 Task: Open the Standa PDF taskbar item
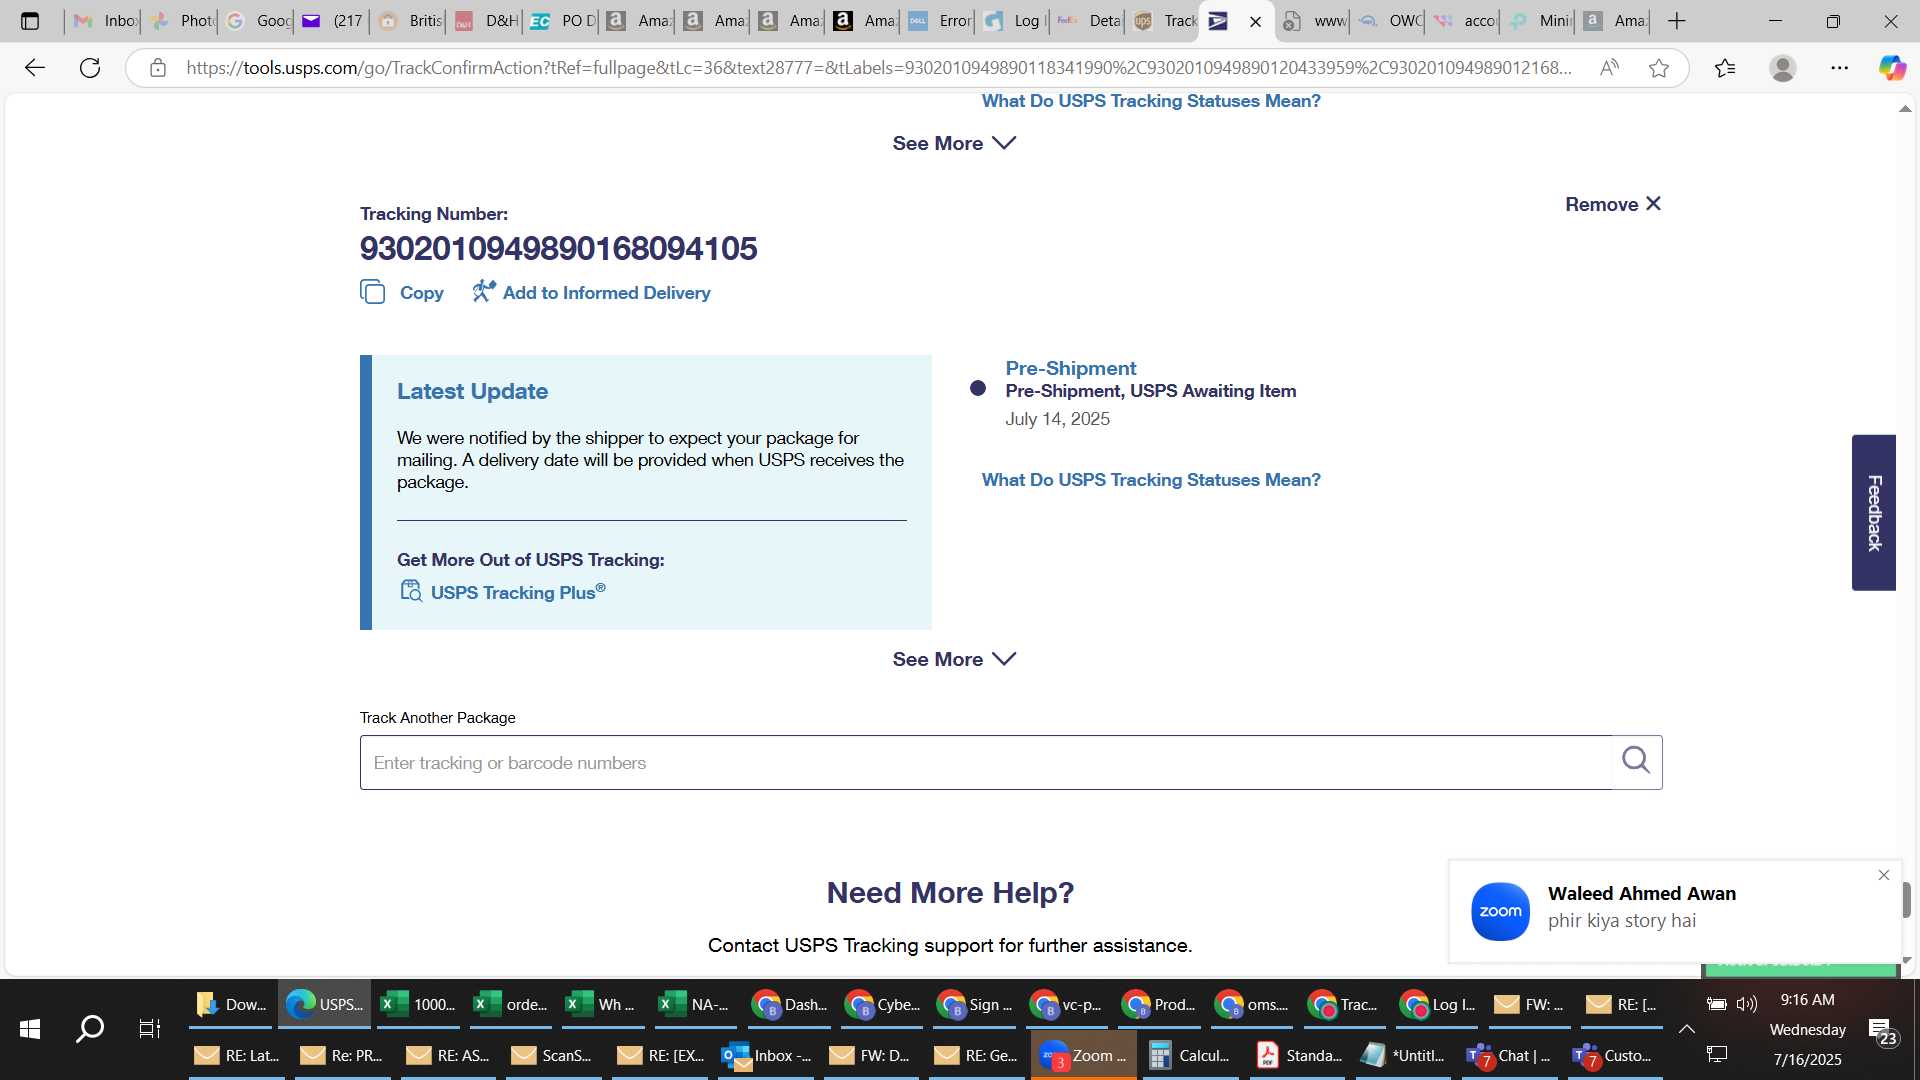tap(1300, 1055)
